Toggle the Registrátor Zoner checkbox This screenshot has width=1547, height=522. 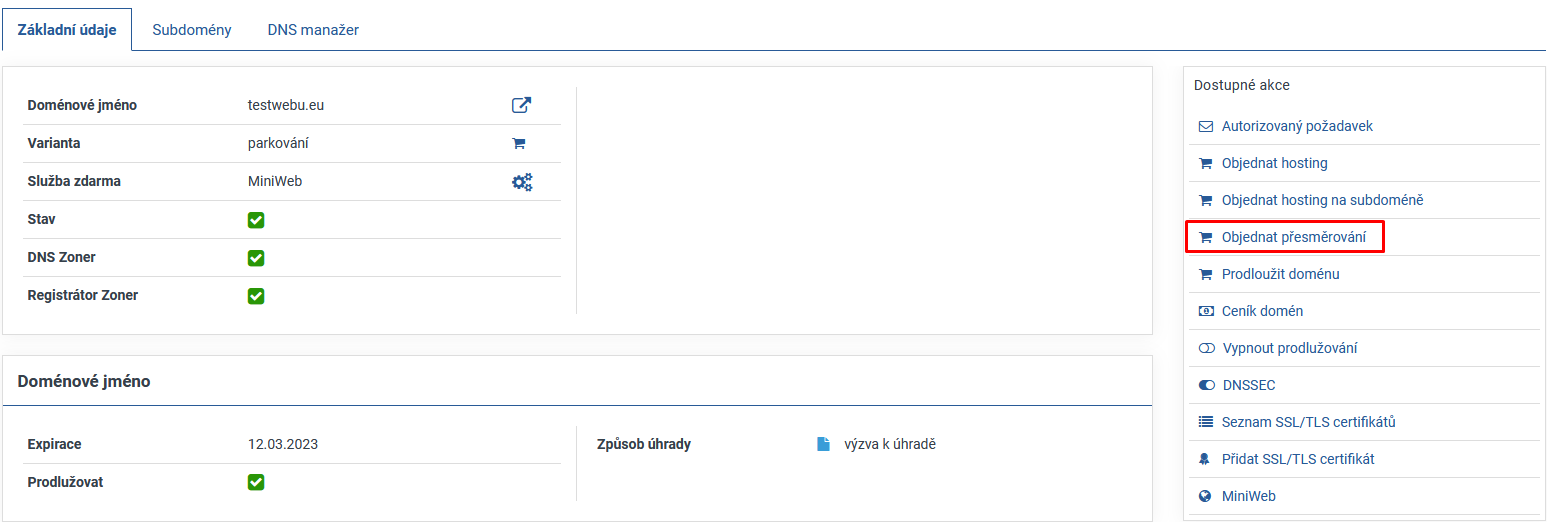click(x=256, y=296)
